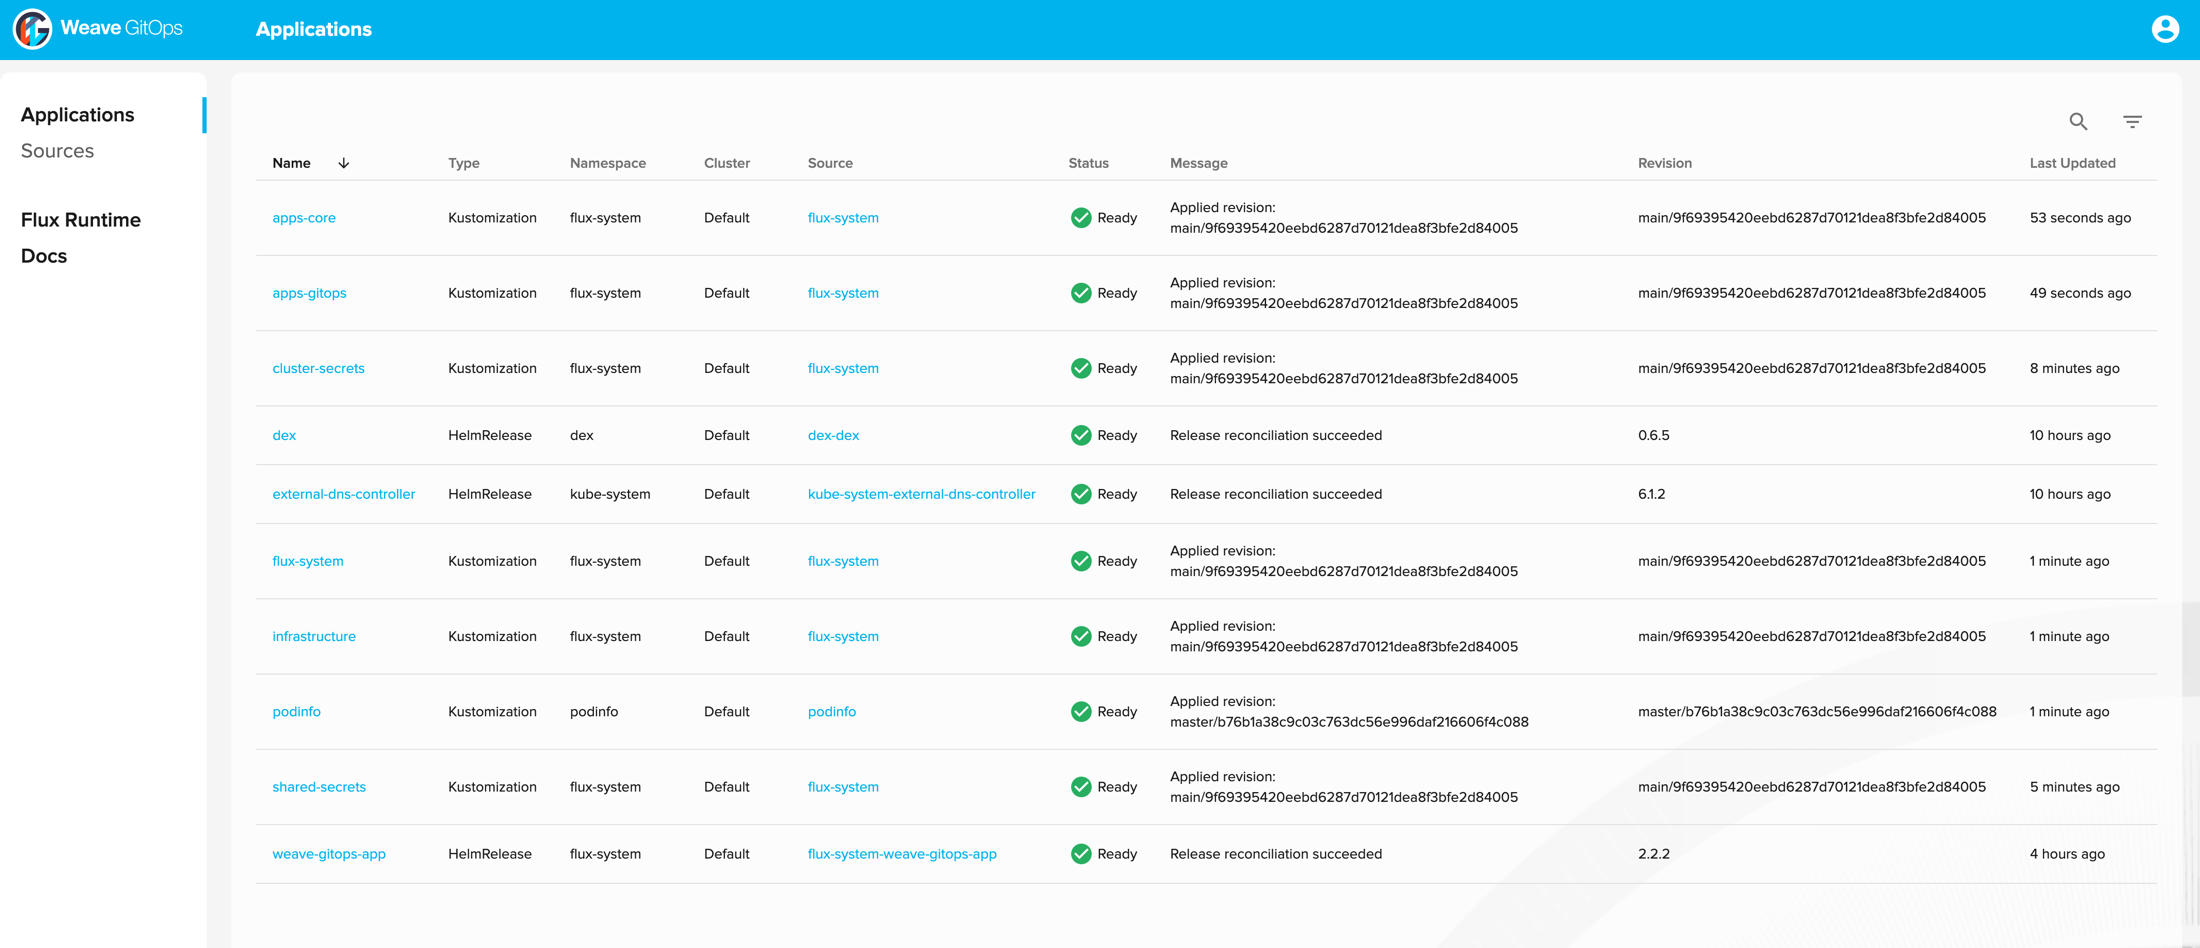This screenshot has width=2200, height=948.
Task: Open the infrastructure application link
Action: [x=314, y=636]
